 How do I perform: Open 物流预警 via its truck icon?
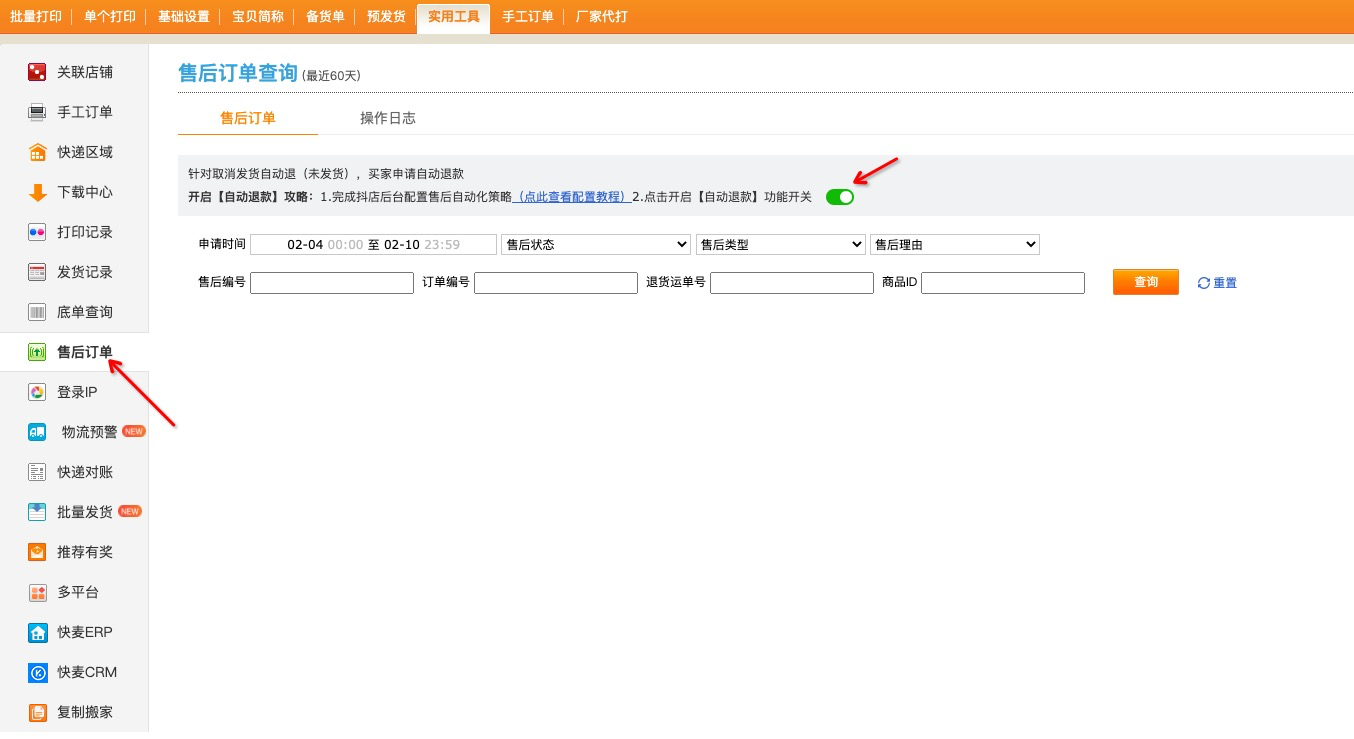(37, 432)
